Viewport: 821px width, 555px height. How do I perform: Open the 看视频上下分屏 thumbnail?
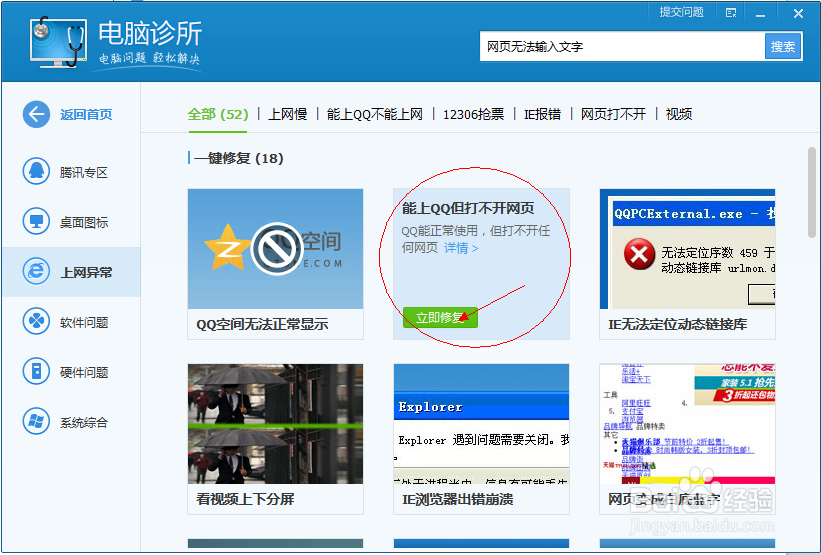[x=275, y=424]
